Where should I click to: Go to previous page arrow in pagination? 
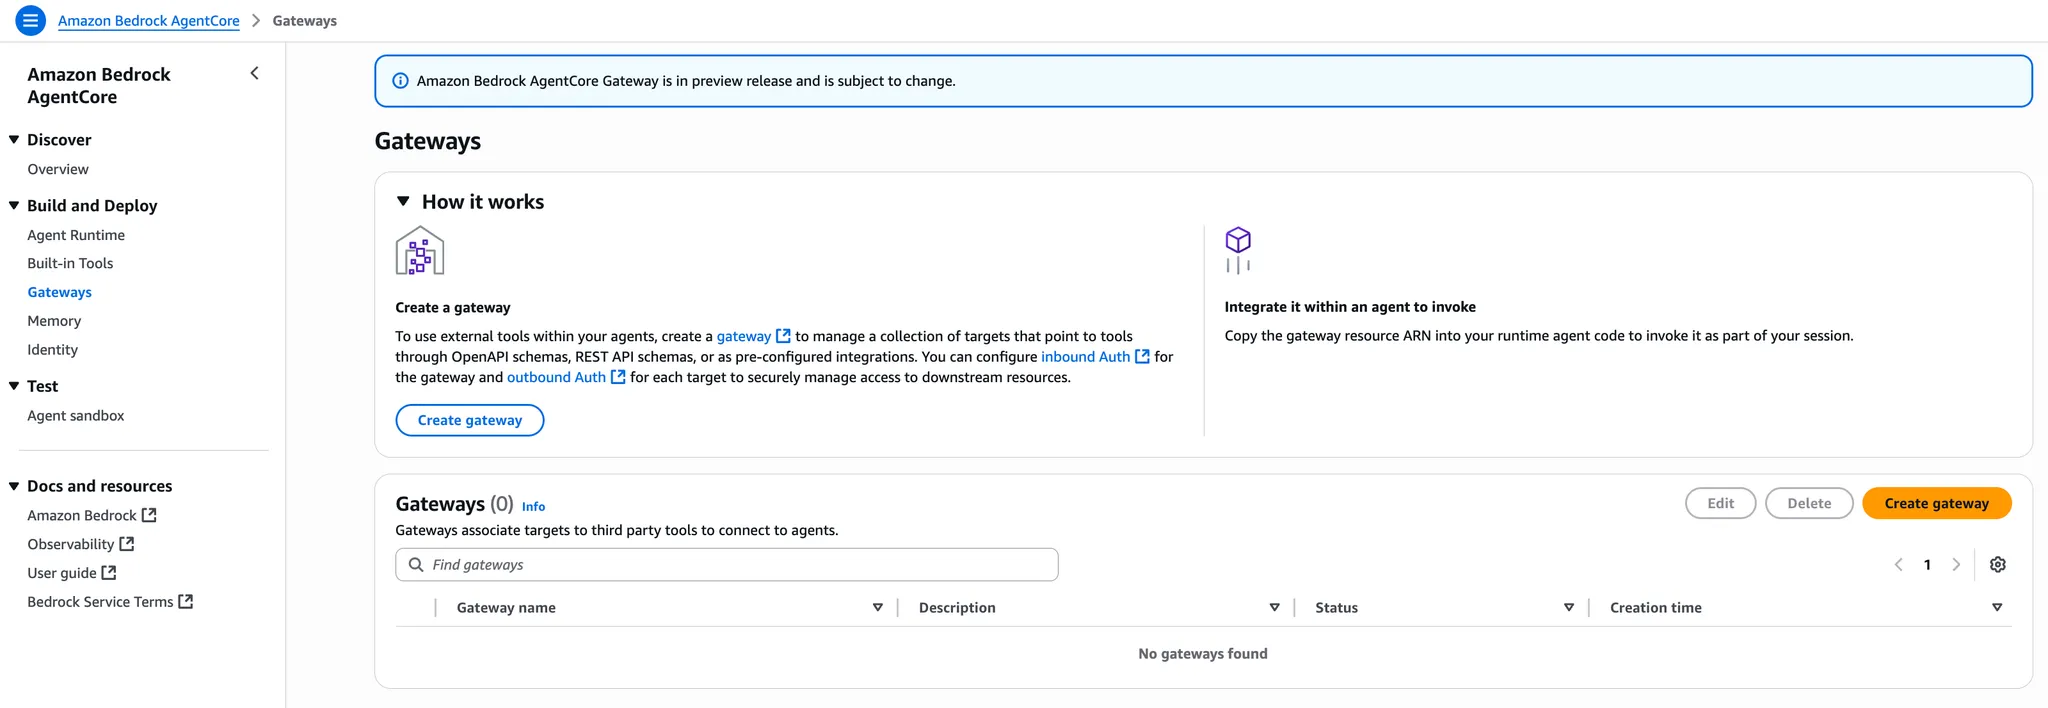(x=1898, y=565)
